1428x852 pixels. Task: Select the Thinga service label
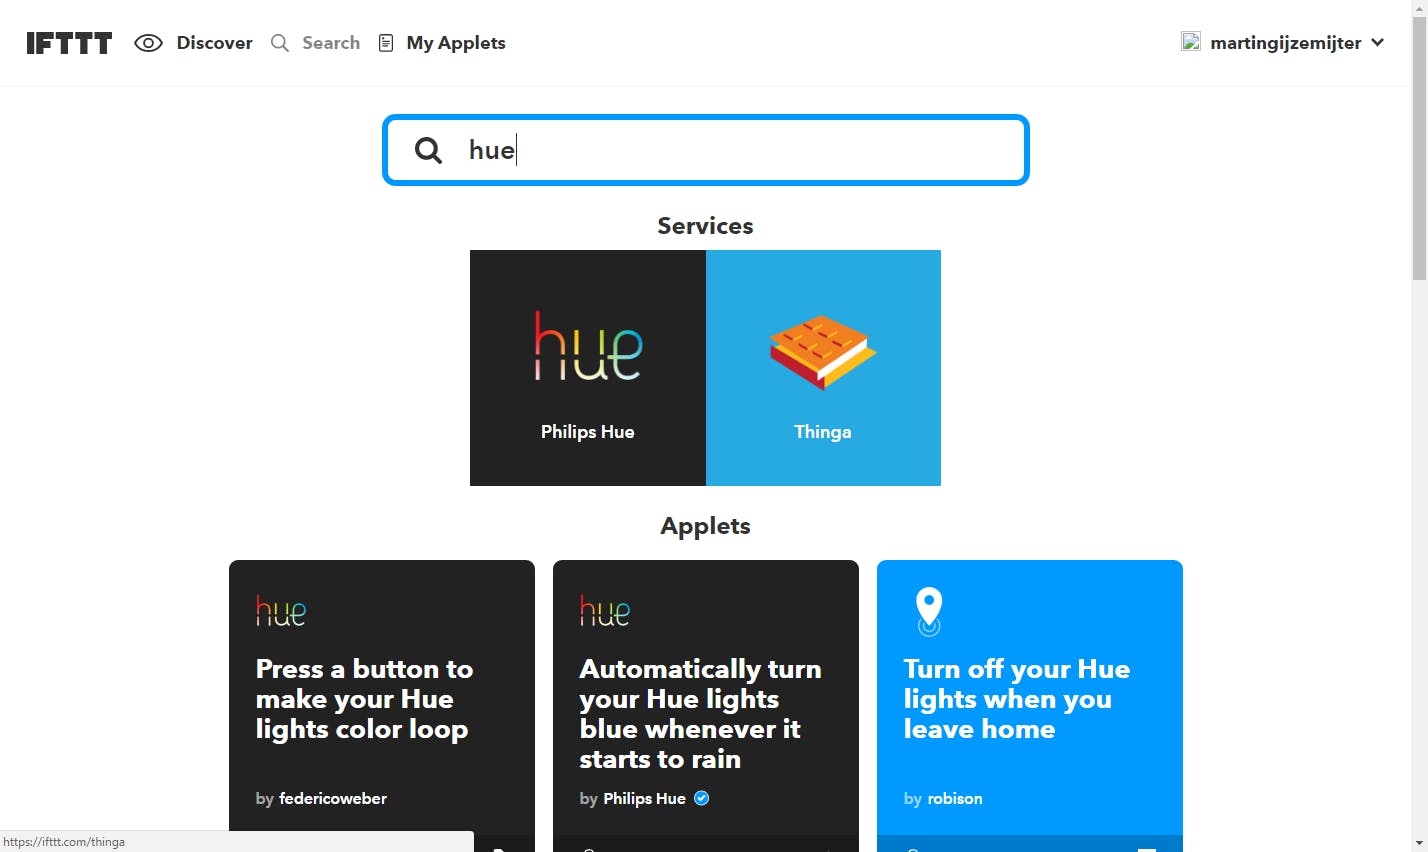(x=823, y=432)
